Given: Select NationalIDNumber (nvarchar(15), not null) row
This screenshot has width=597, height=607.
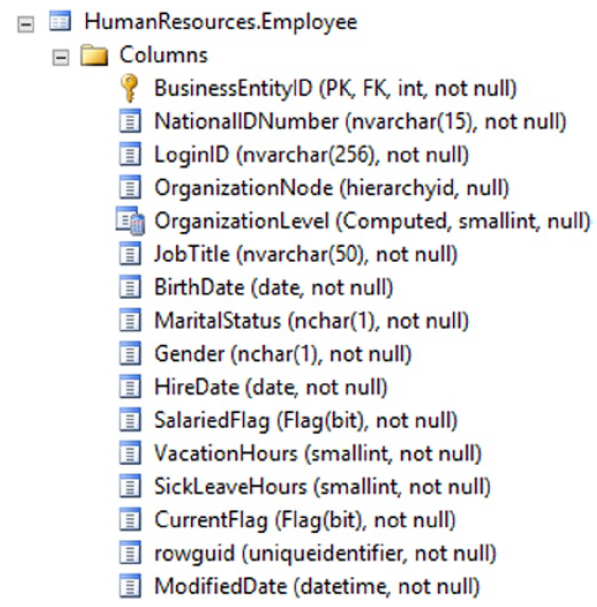Looking at the screenshot, I should (360, 122).
